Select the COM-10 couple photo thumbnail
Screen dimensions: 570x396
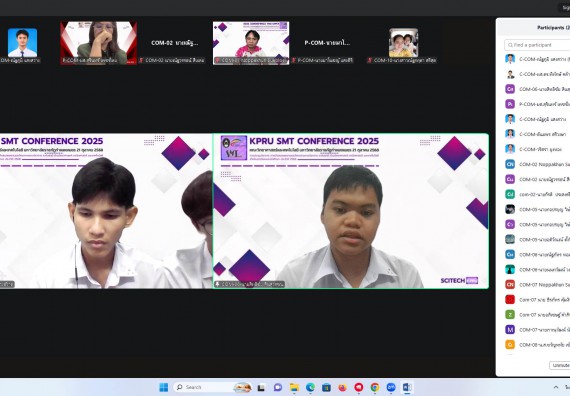(404, 43)
